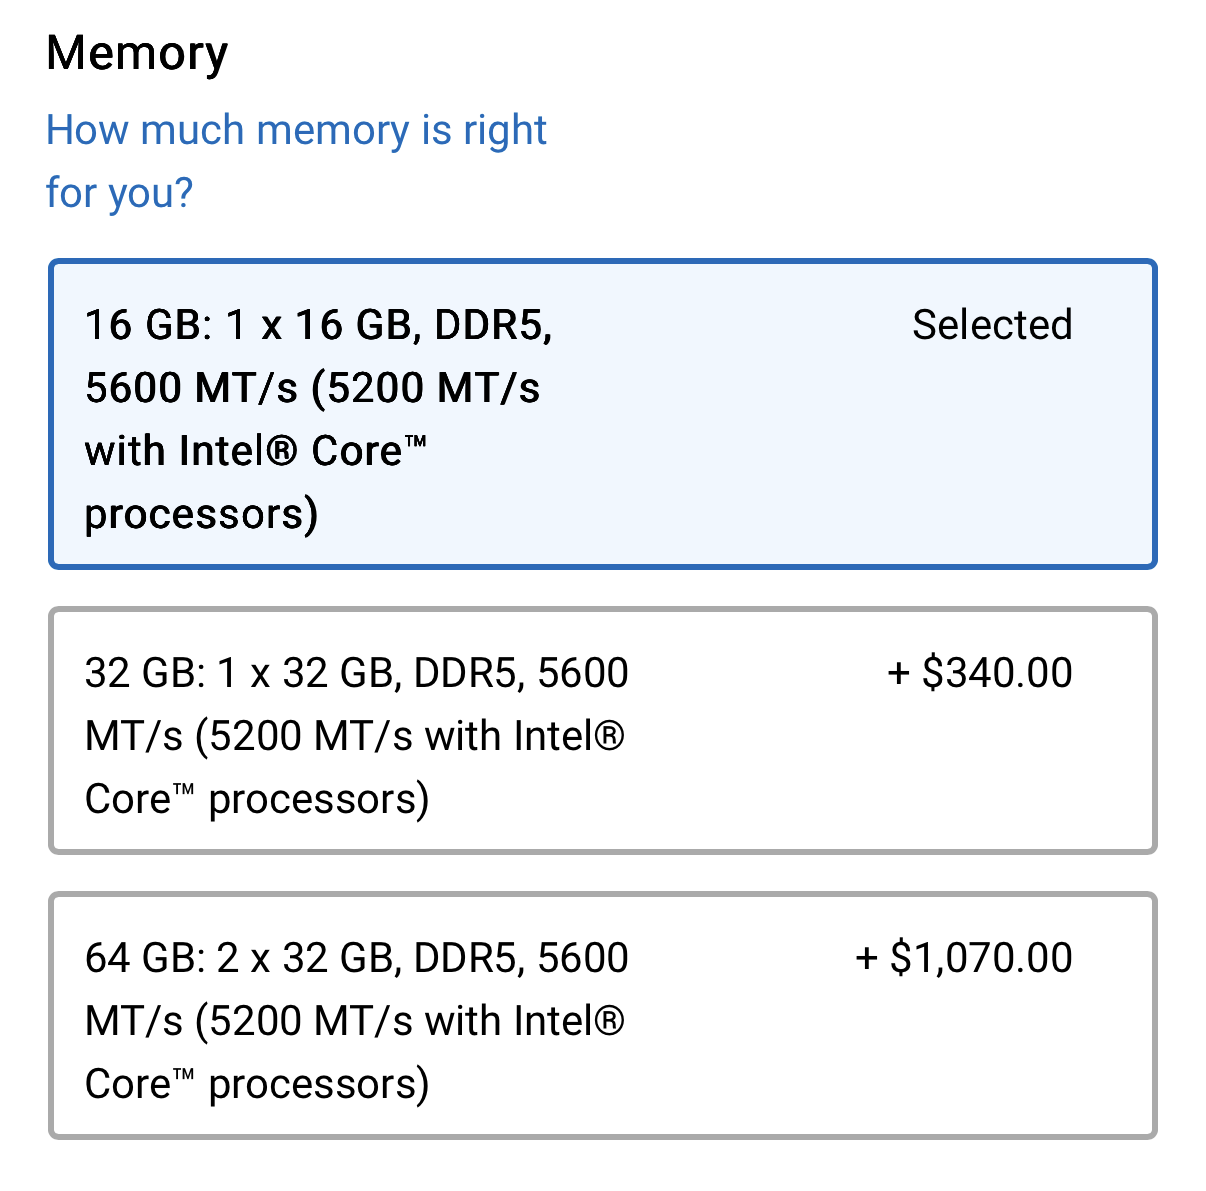Click the "Memory" section heading
The image size is (1206, 1191).
[137, 53]
